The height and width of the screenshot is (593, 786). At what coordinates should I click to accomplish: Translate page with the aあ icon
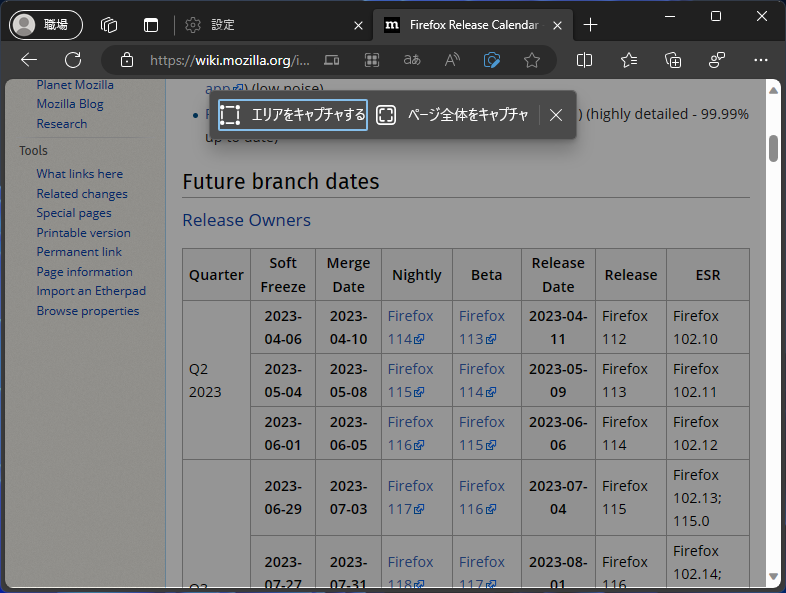point(412,60)
